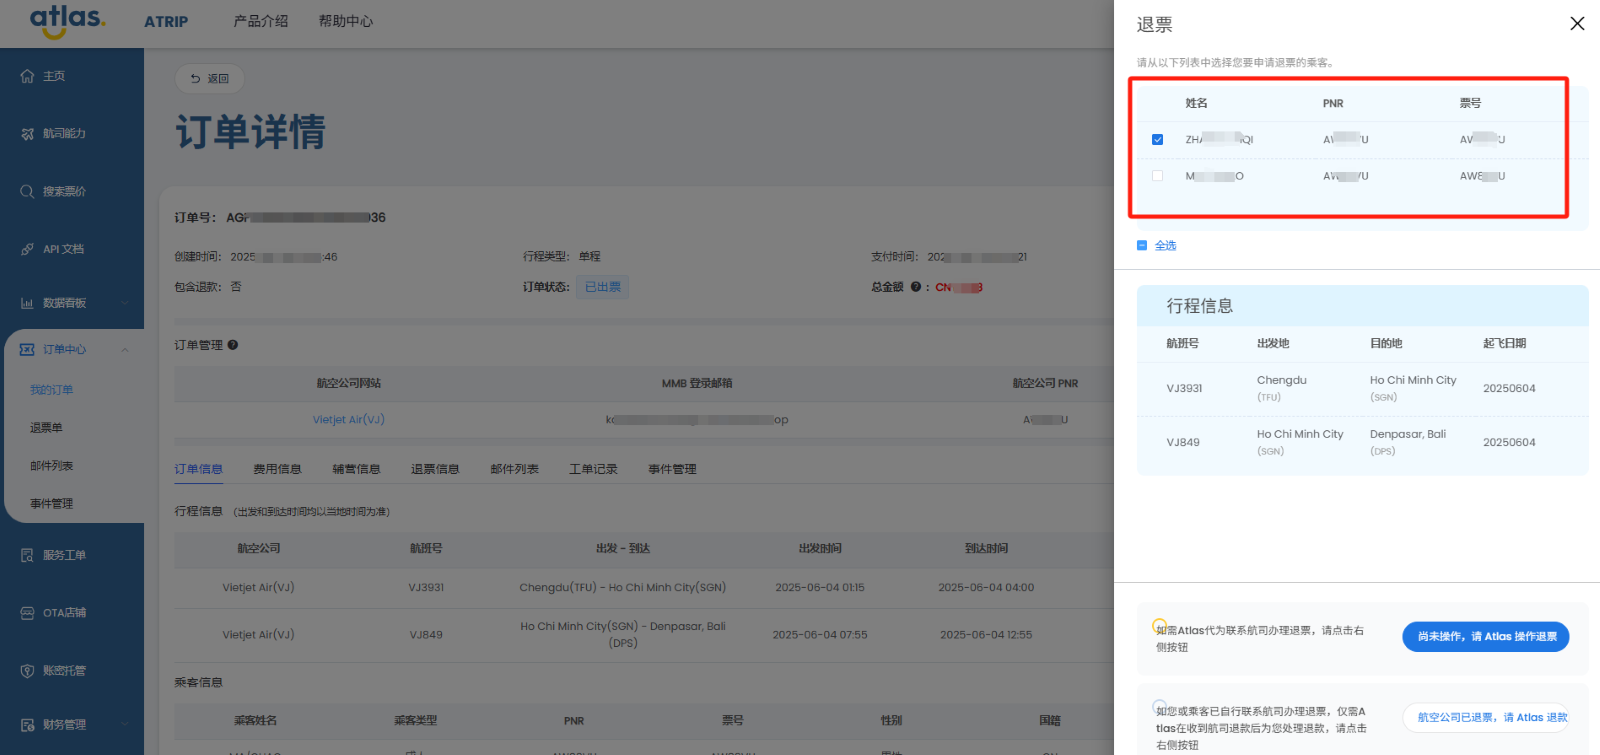Close the 退票 refund panel

1577,24
